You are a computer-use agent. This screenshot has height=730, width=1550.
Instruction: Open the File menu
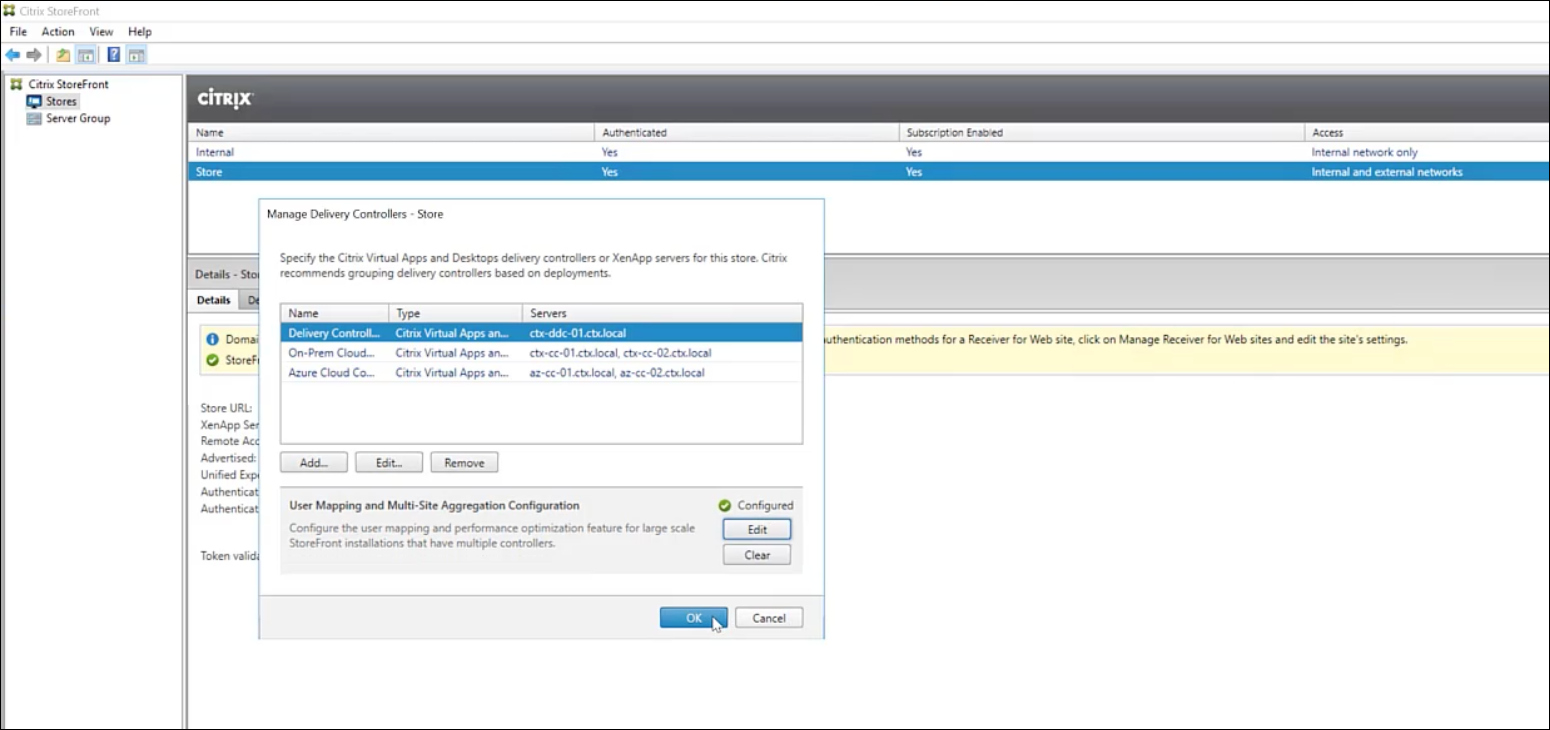coord(18,32)
